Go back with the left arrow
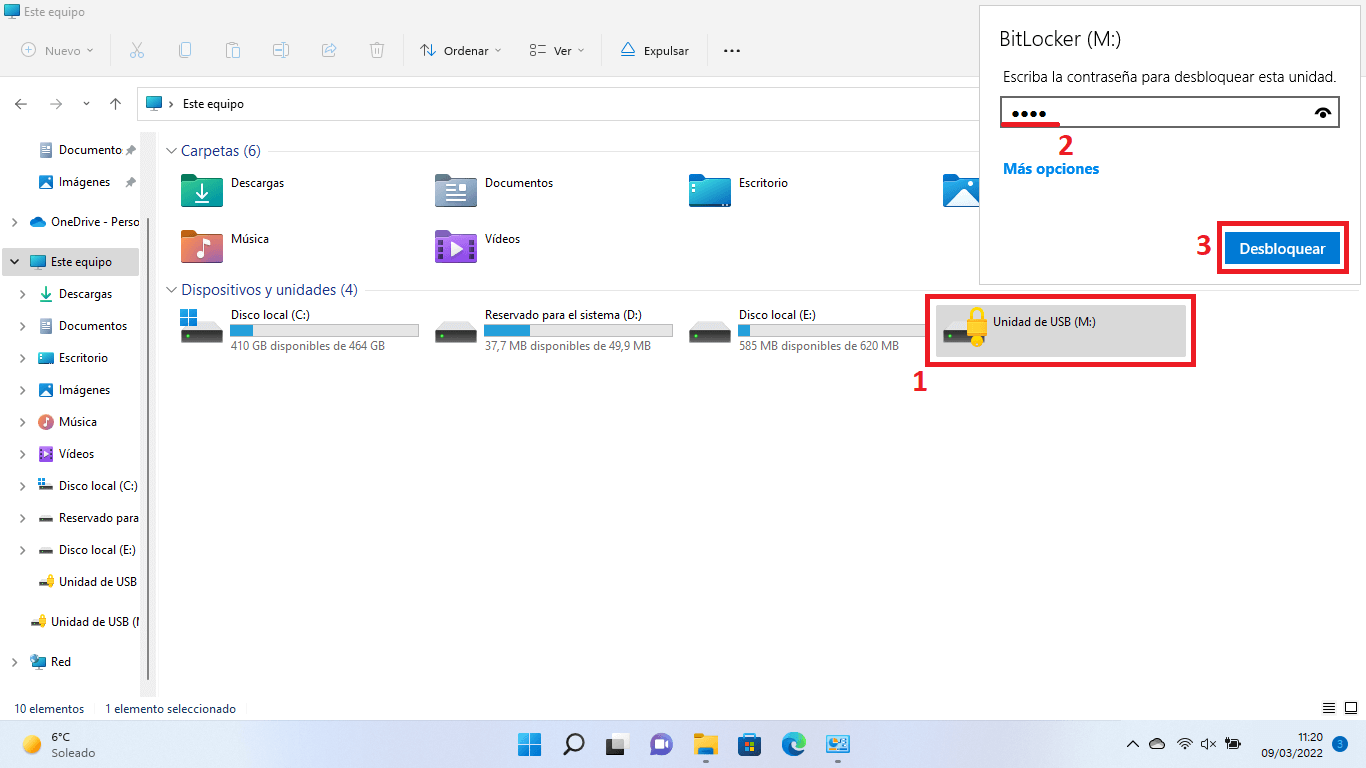The width and height of the screenshot is (1366, 768). pyautogui.click(x=21, y=104)
